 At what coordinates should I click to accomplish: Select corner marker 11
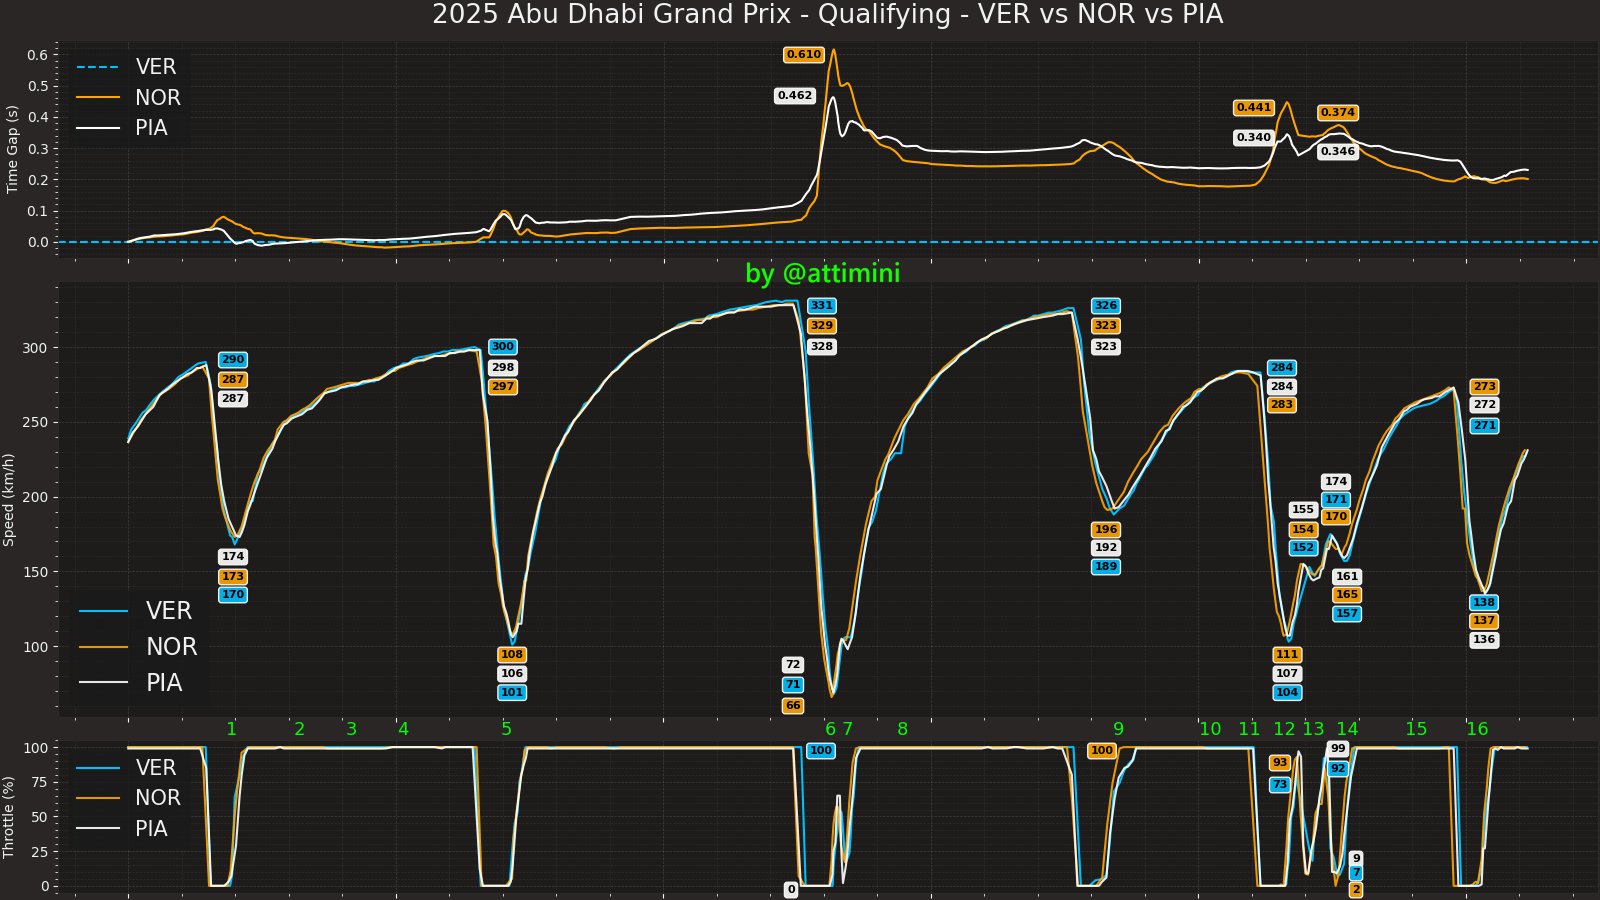tap(1250, 729)
